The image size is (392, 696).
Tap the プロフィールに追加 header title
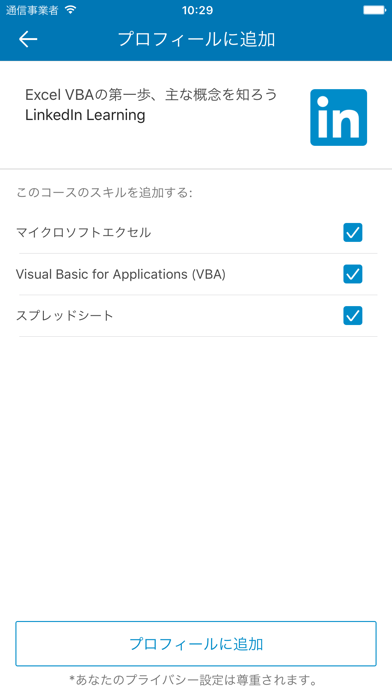(x=196, y=40)
